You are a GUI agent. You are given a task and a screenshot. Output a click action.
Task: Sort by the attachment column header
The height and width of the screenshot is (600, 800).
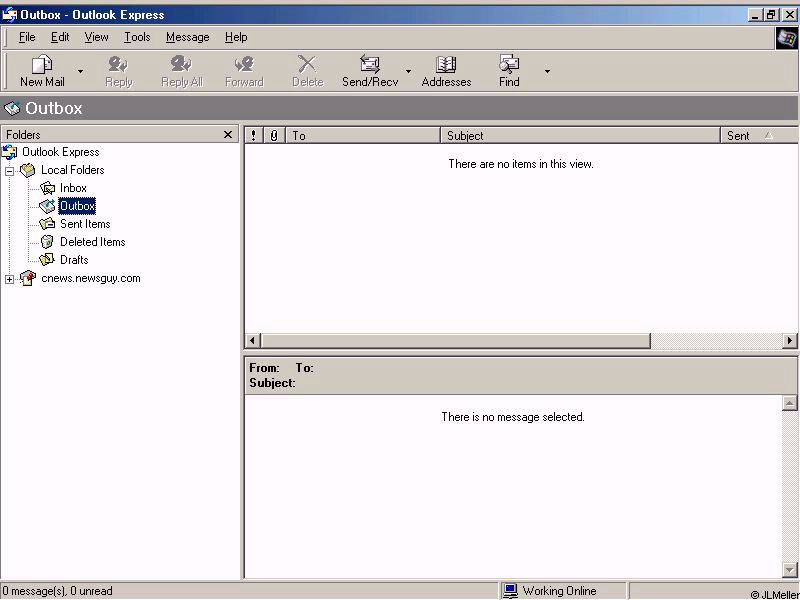point(274,136)
